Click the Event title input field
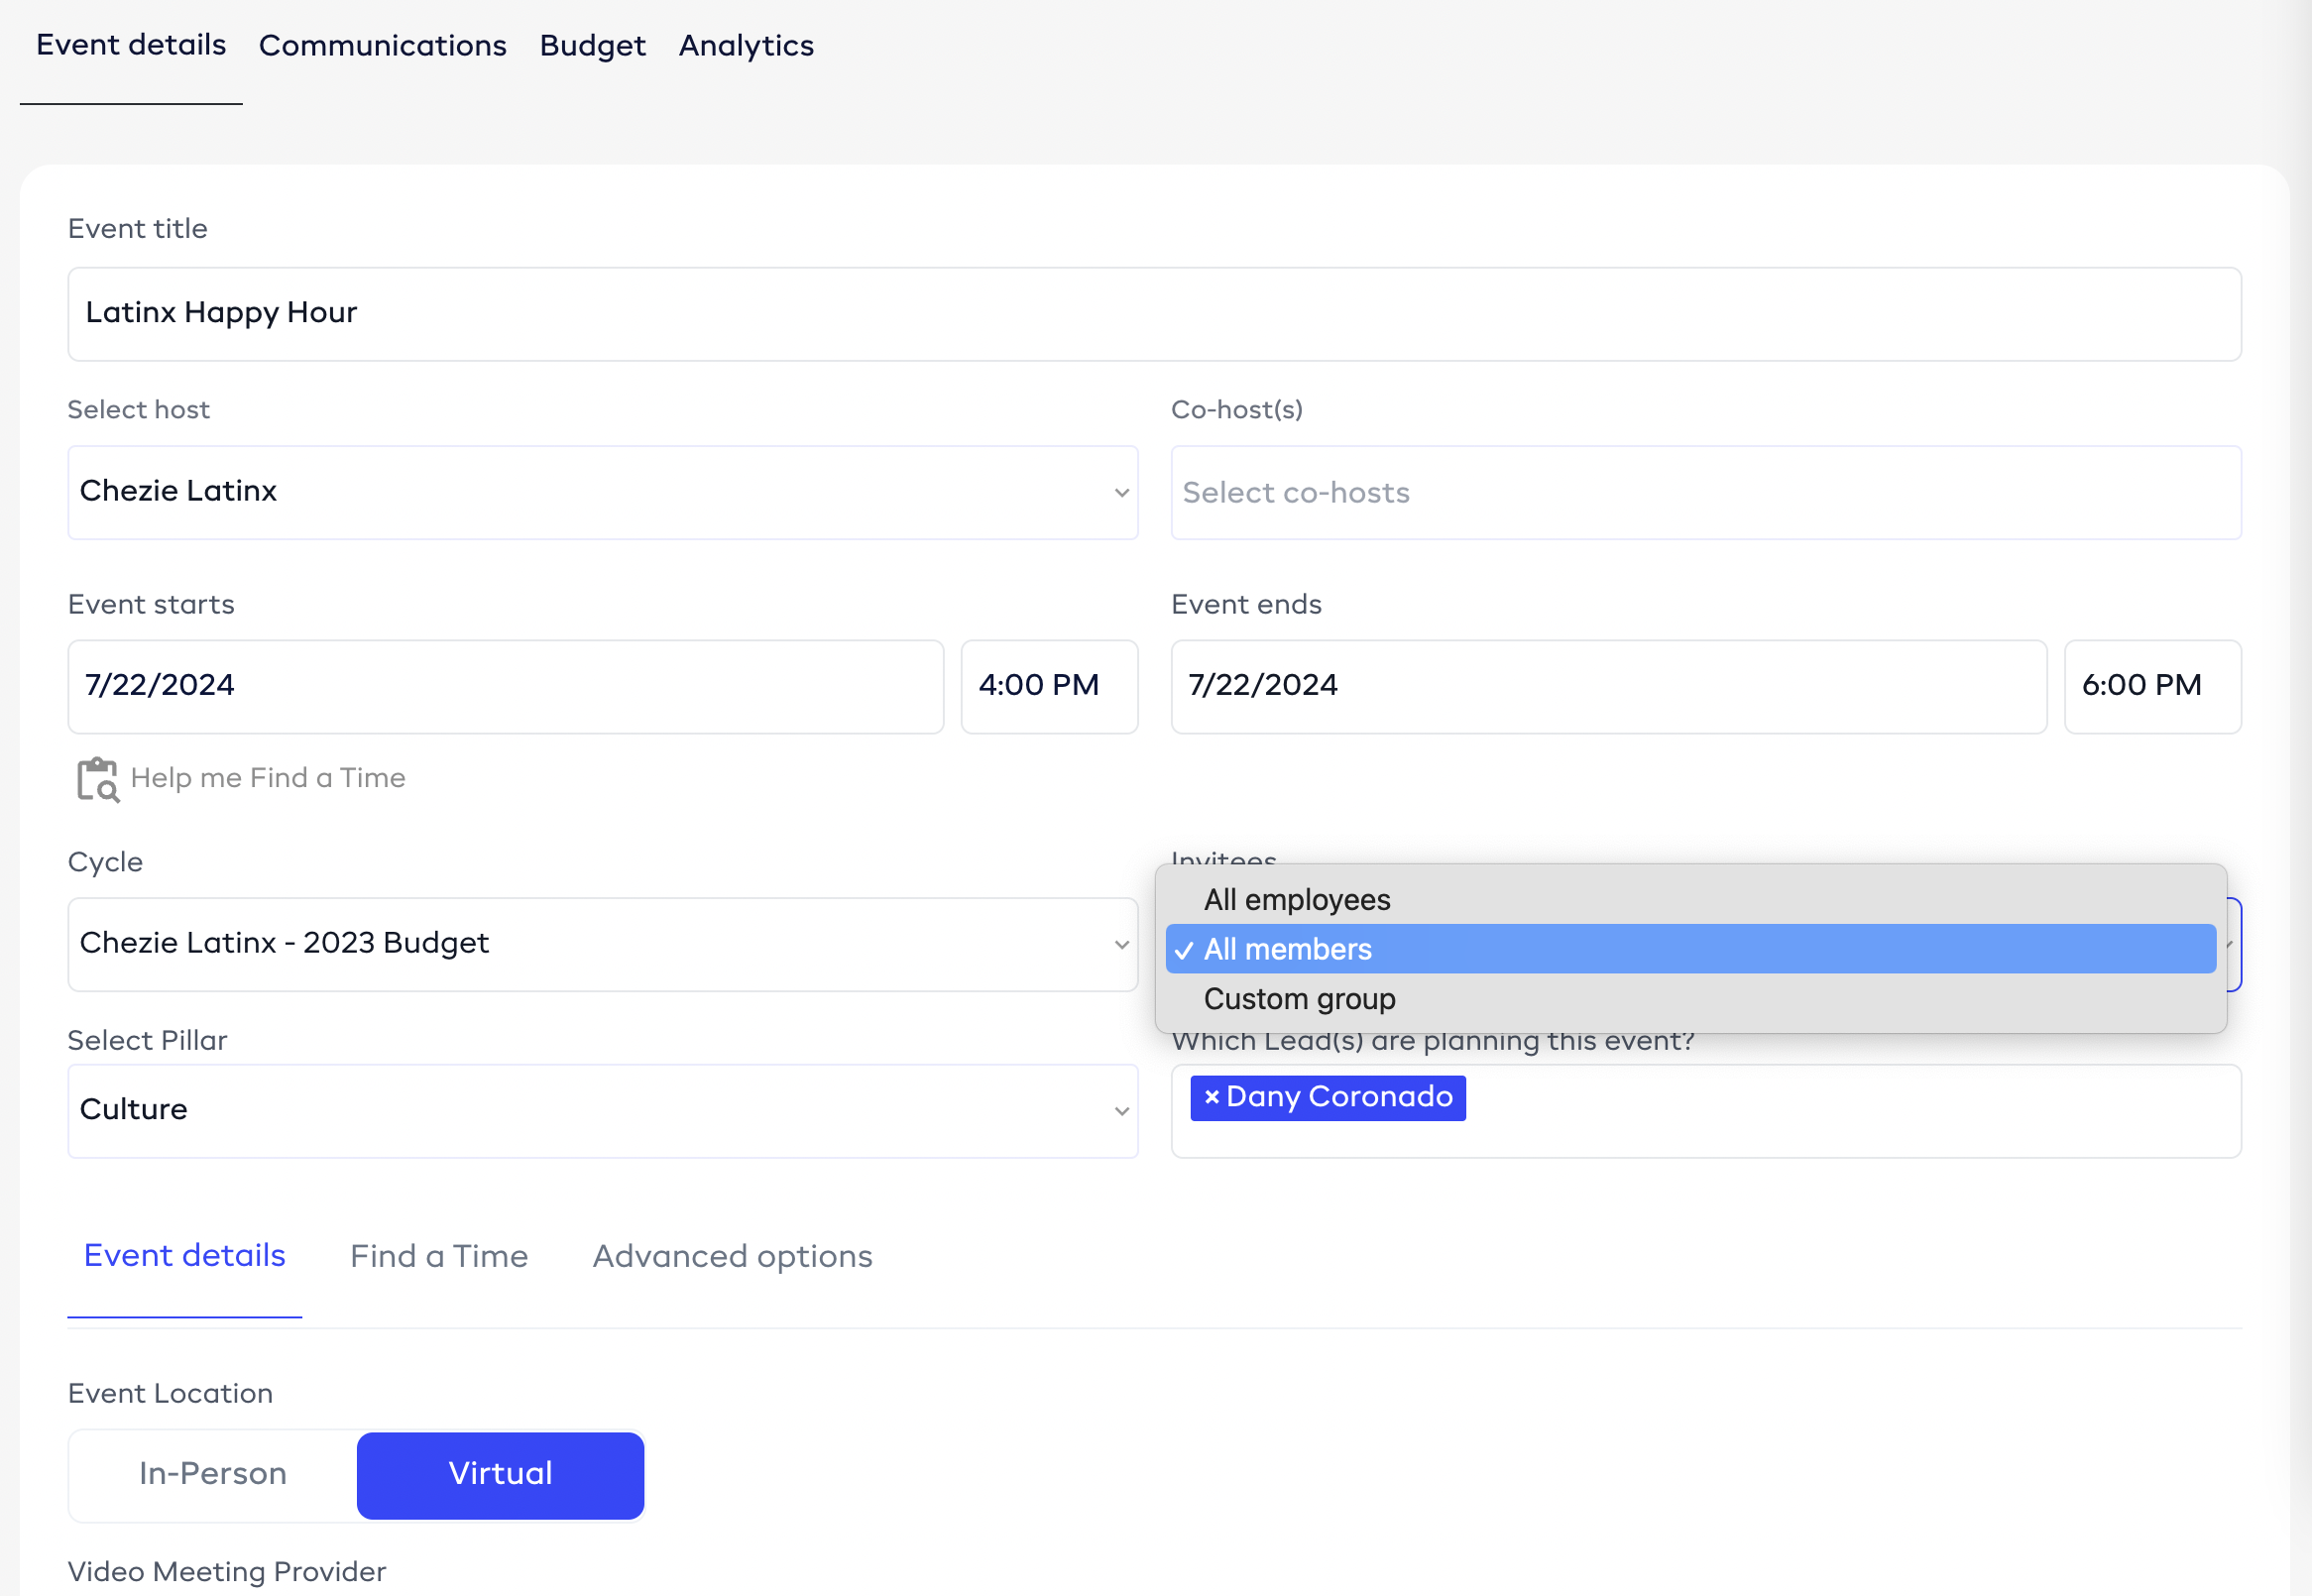The width and height of the screenshot is (2312, 1596). (x=1153, y=314)
